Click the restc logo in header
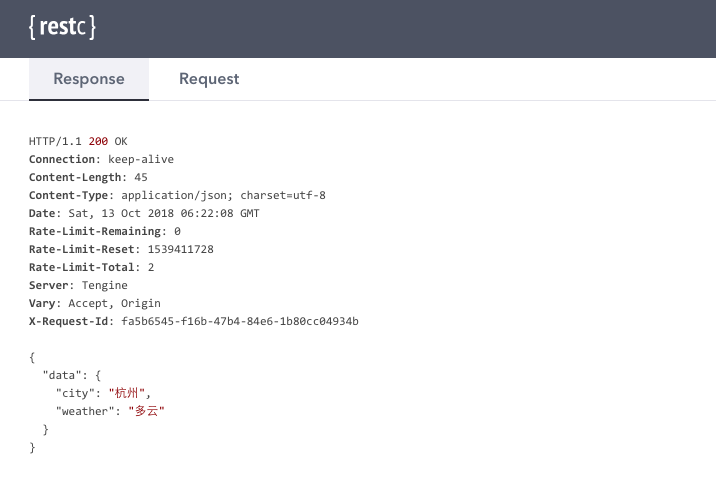716x497 pixels. click(x=63, y=27)
